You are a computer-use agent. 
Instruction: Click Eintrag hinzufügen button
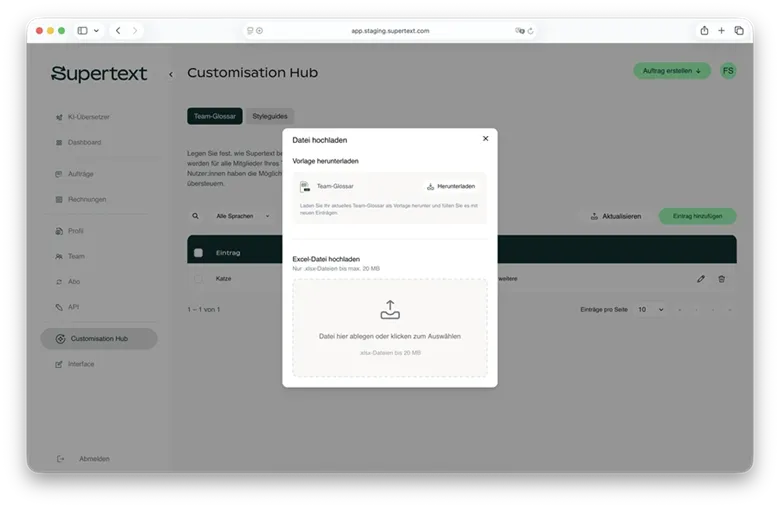pyautogui.click(x=697, y=216)
